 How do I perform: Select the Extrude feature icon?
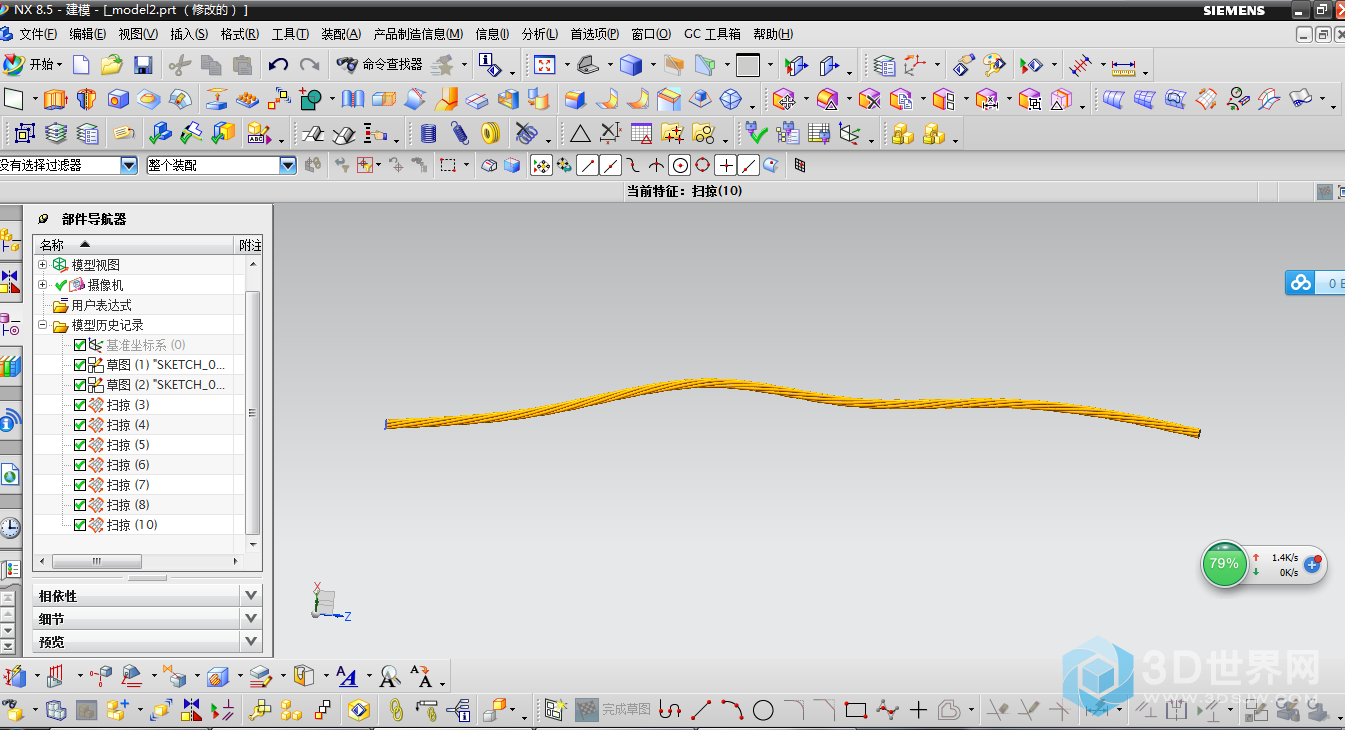[x=56, y=99]
